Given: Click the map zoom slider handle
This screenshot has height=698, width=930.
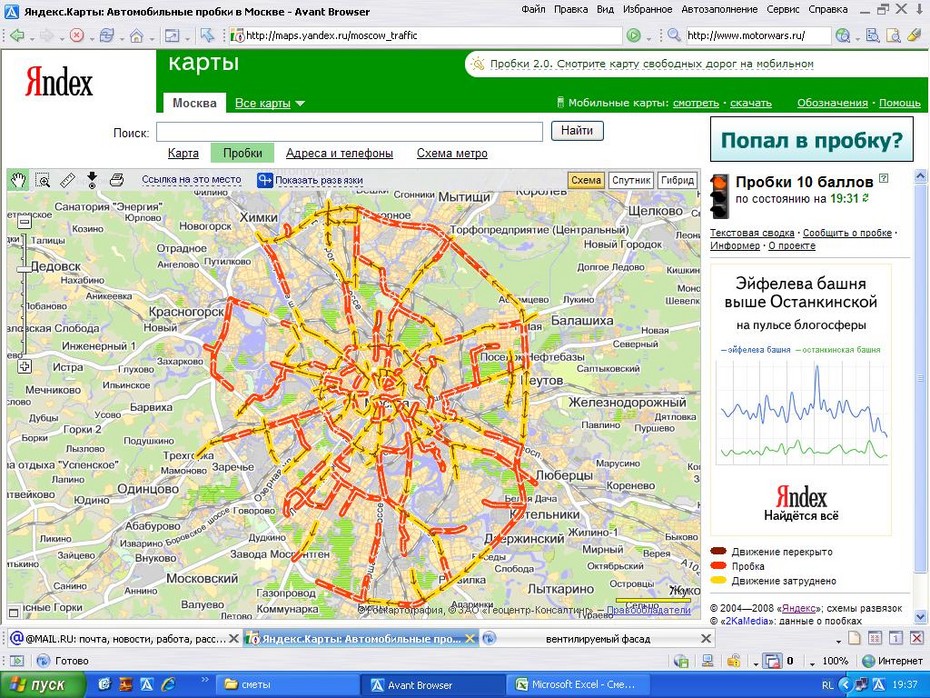Looking at the screenshot, I should tap(24, 269).
